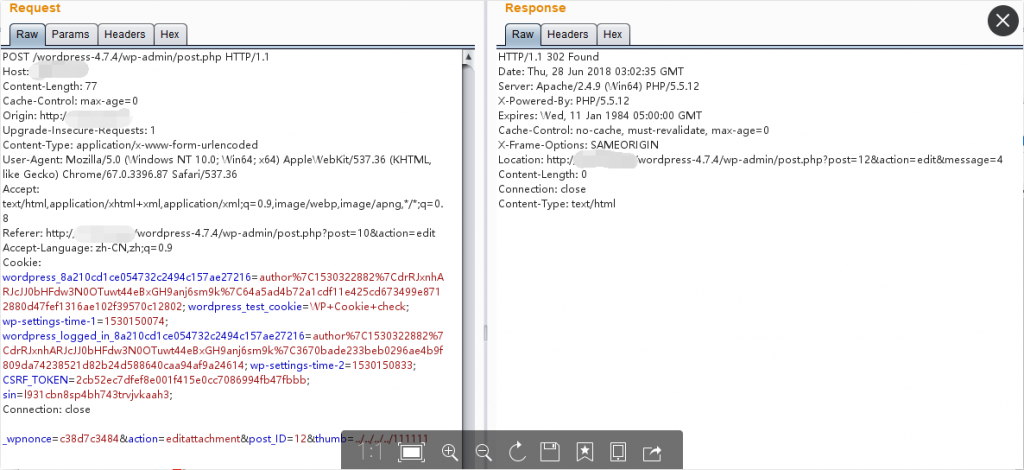The width and height of the screenshot is (1024, 470).
Task: Close the image viewer overlay
Action: click(x=1003, y=21)
